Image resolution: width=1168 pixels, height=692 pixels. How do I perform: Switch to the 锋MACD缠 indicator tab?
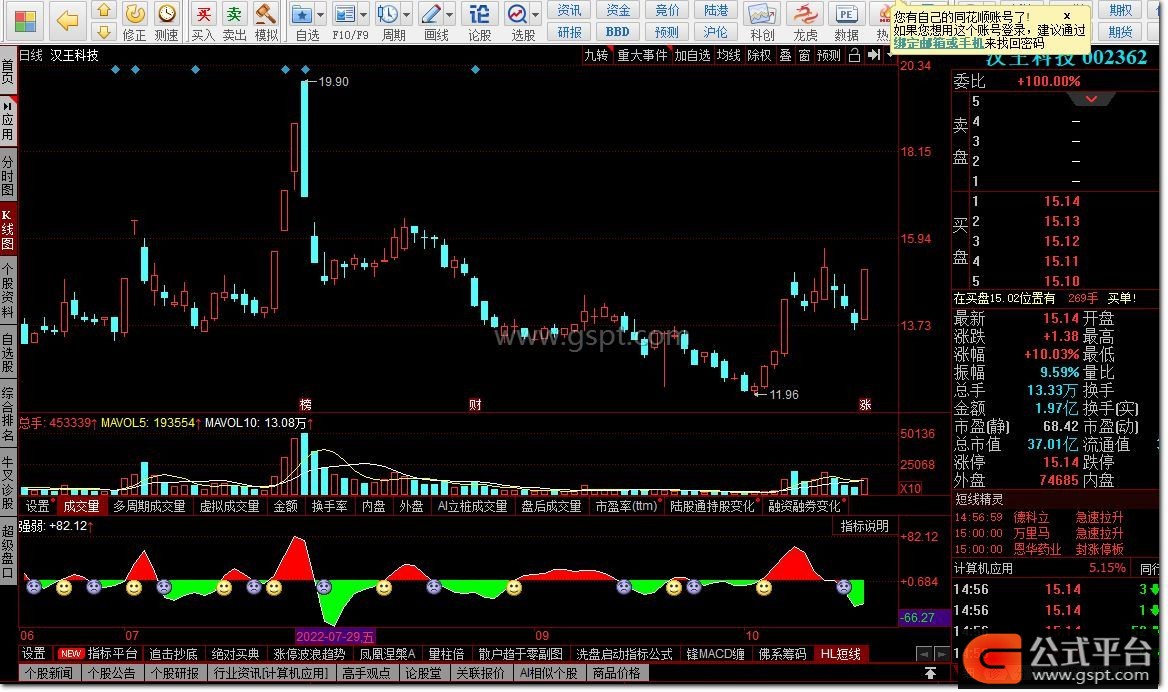point(715,654)
